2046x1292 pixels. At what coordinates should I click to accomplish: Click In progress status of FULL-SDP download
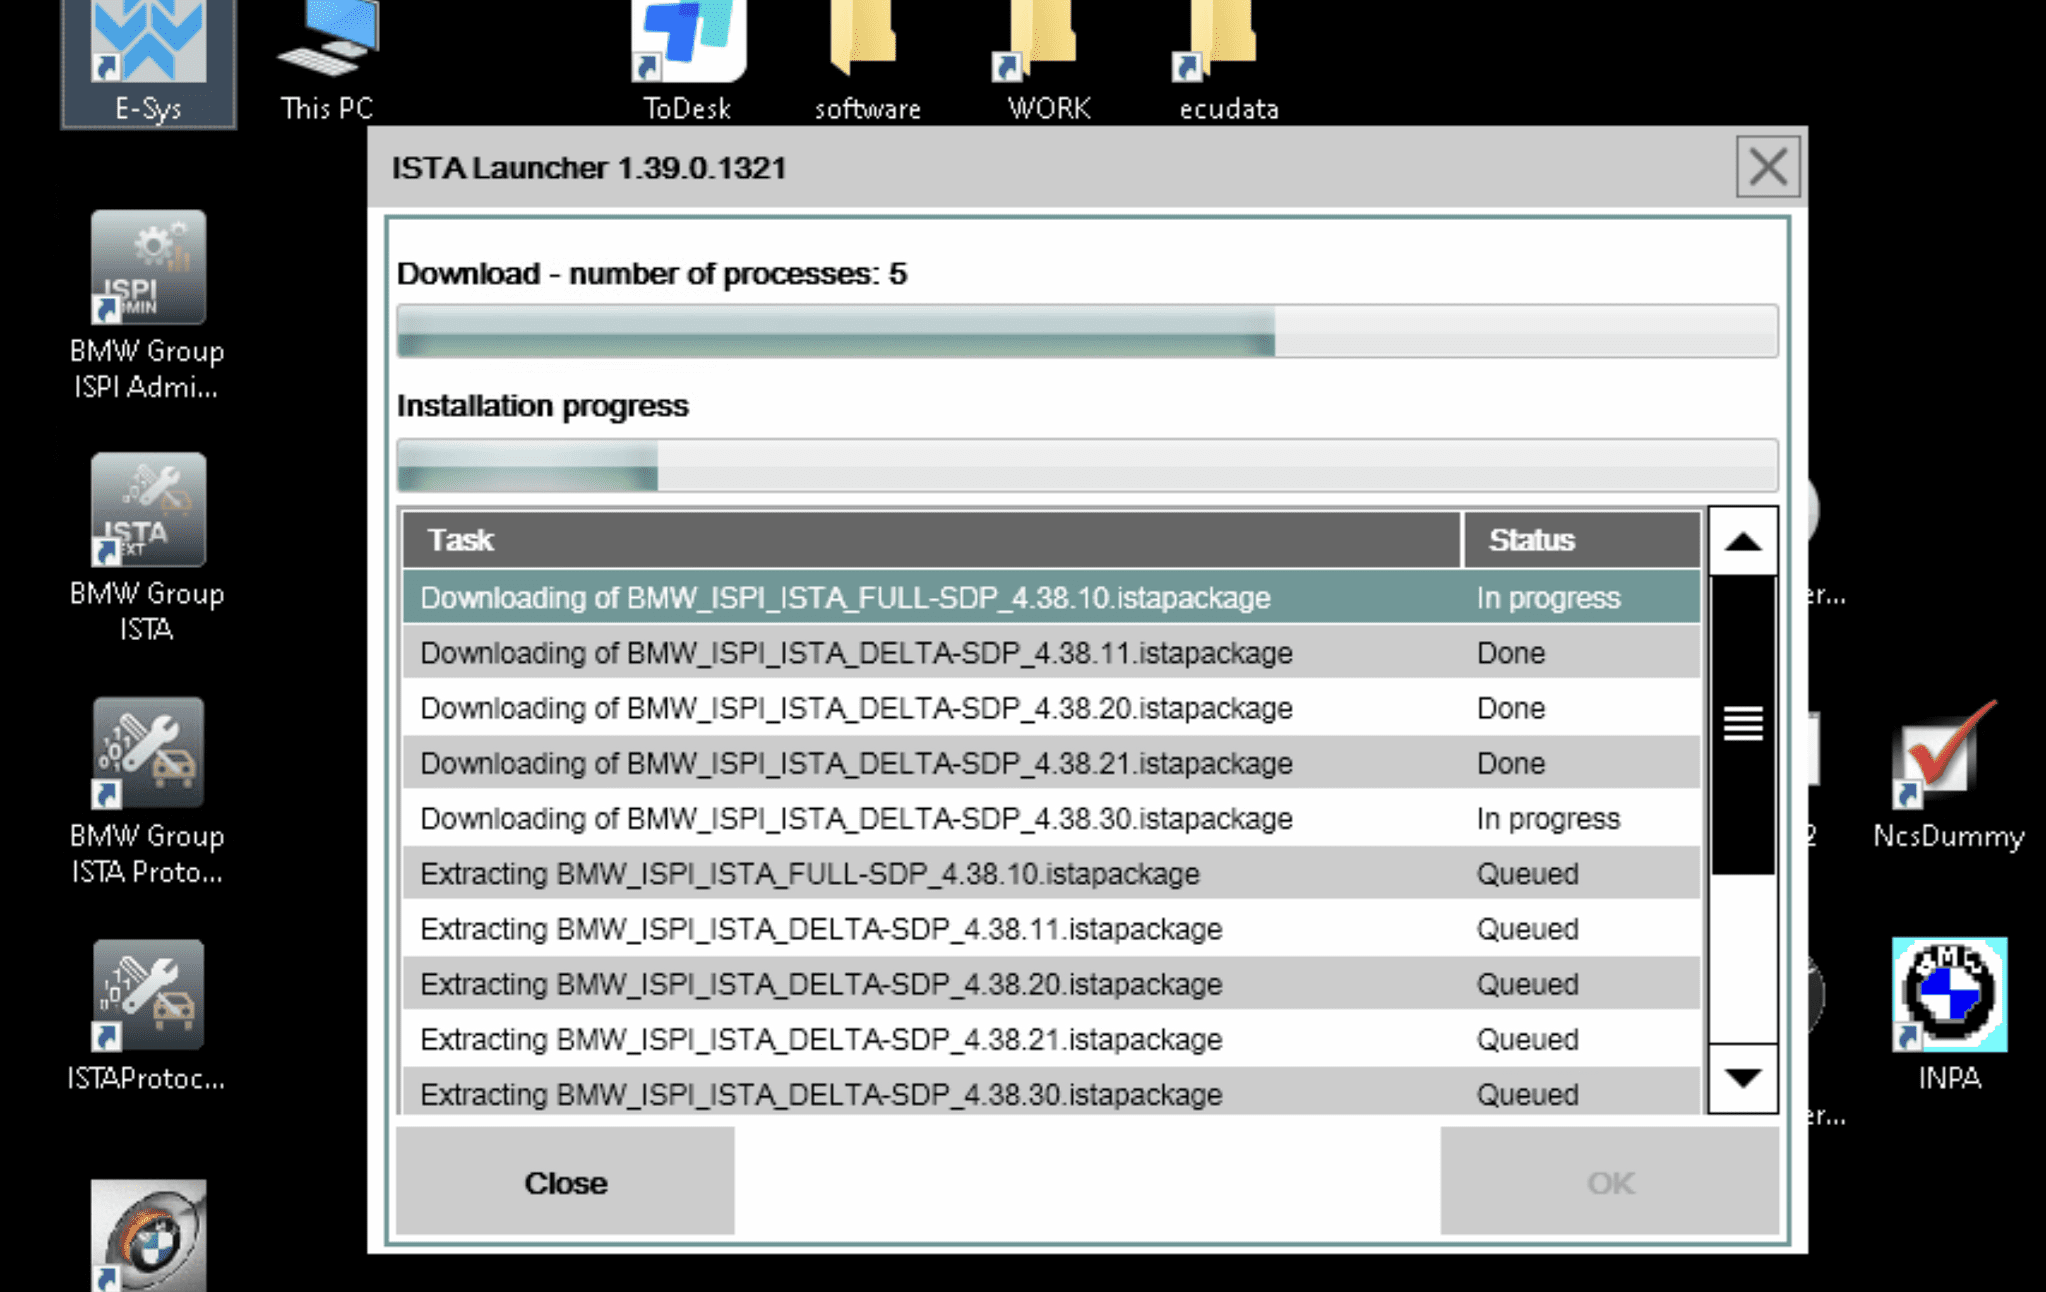click(x=1548, y=598)
